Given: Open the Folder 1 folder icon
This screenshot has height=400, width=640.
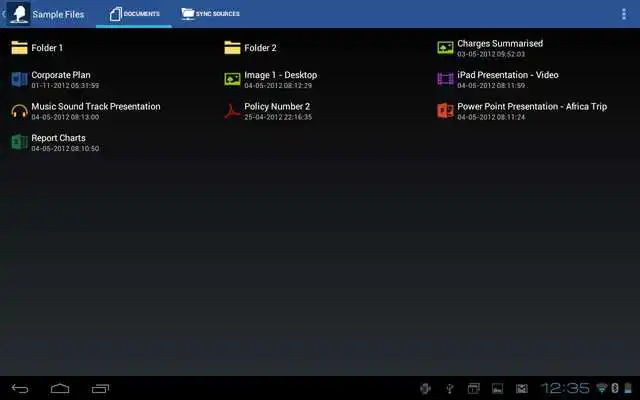Looking at the screenshot, I should pos(18,47).
